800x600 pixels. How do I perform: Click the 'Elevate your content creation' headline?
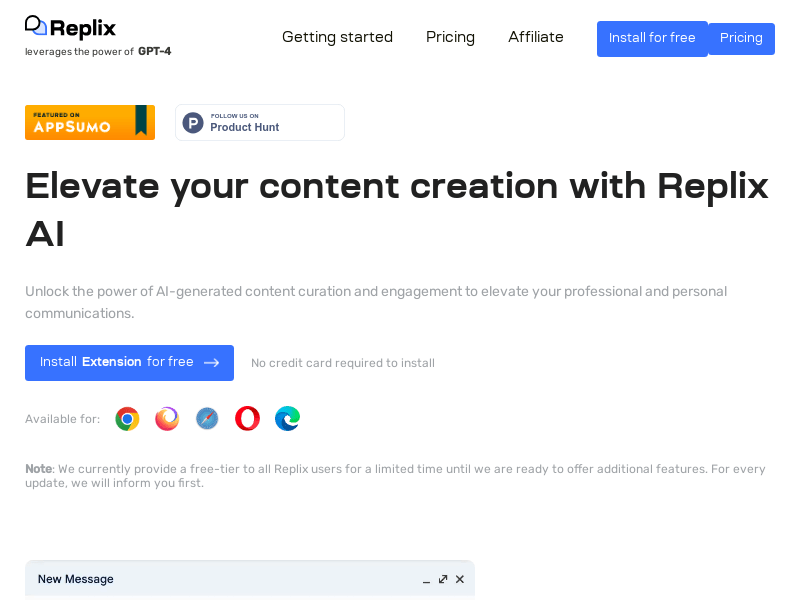coord(397,210)
